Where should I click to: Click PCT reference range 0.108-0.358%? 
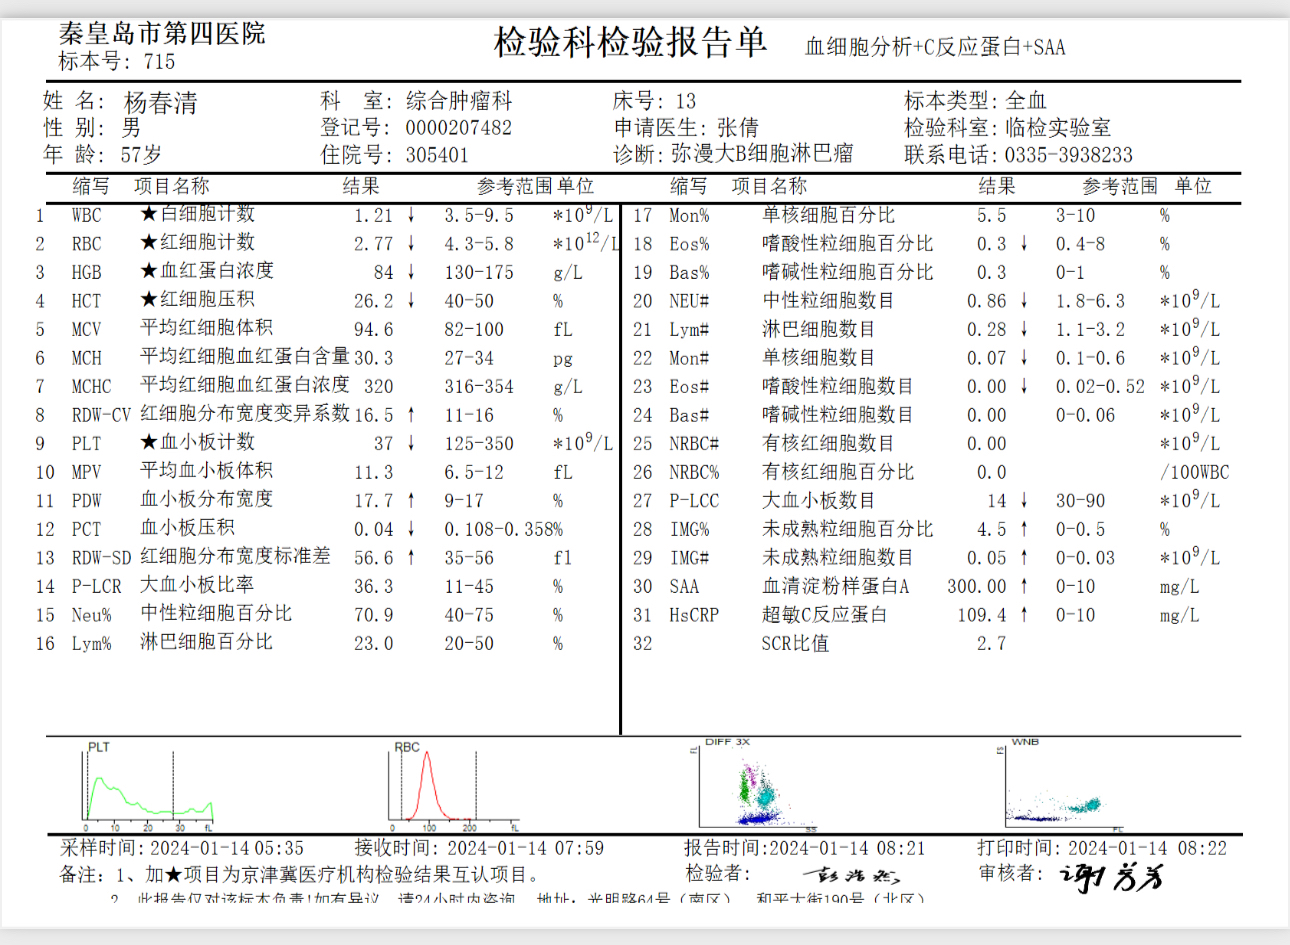point(504,529)
